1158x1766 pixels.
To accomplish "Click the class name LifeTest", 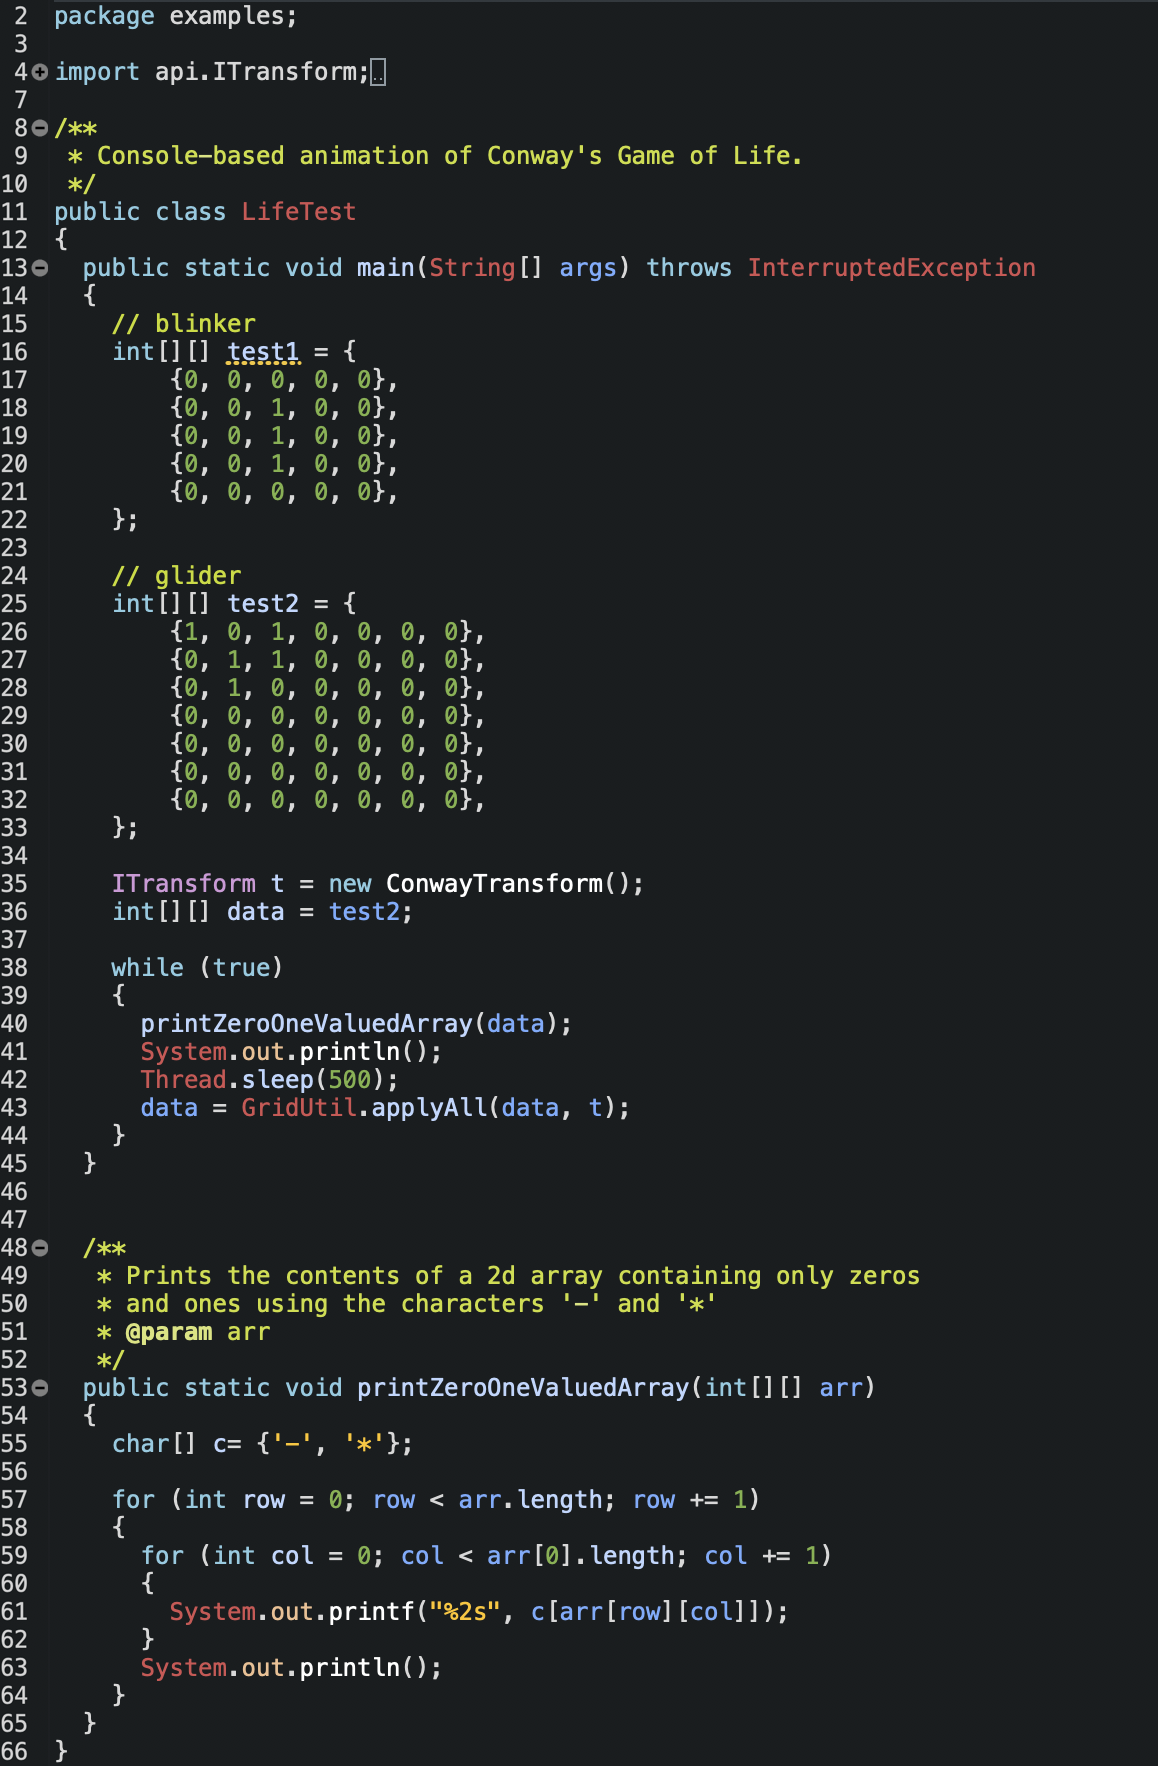I will [x=299, y=212].
